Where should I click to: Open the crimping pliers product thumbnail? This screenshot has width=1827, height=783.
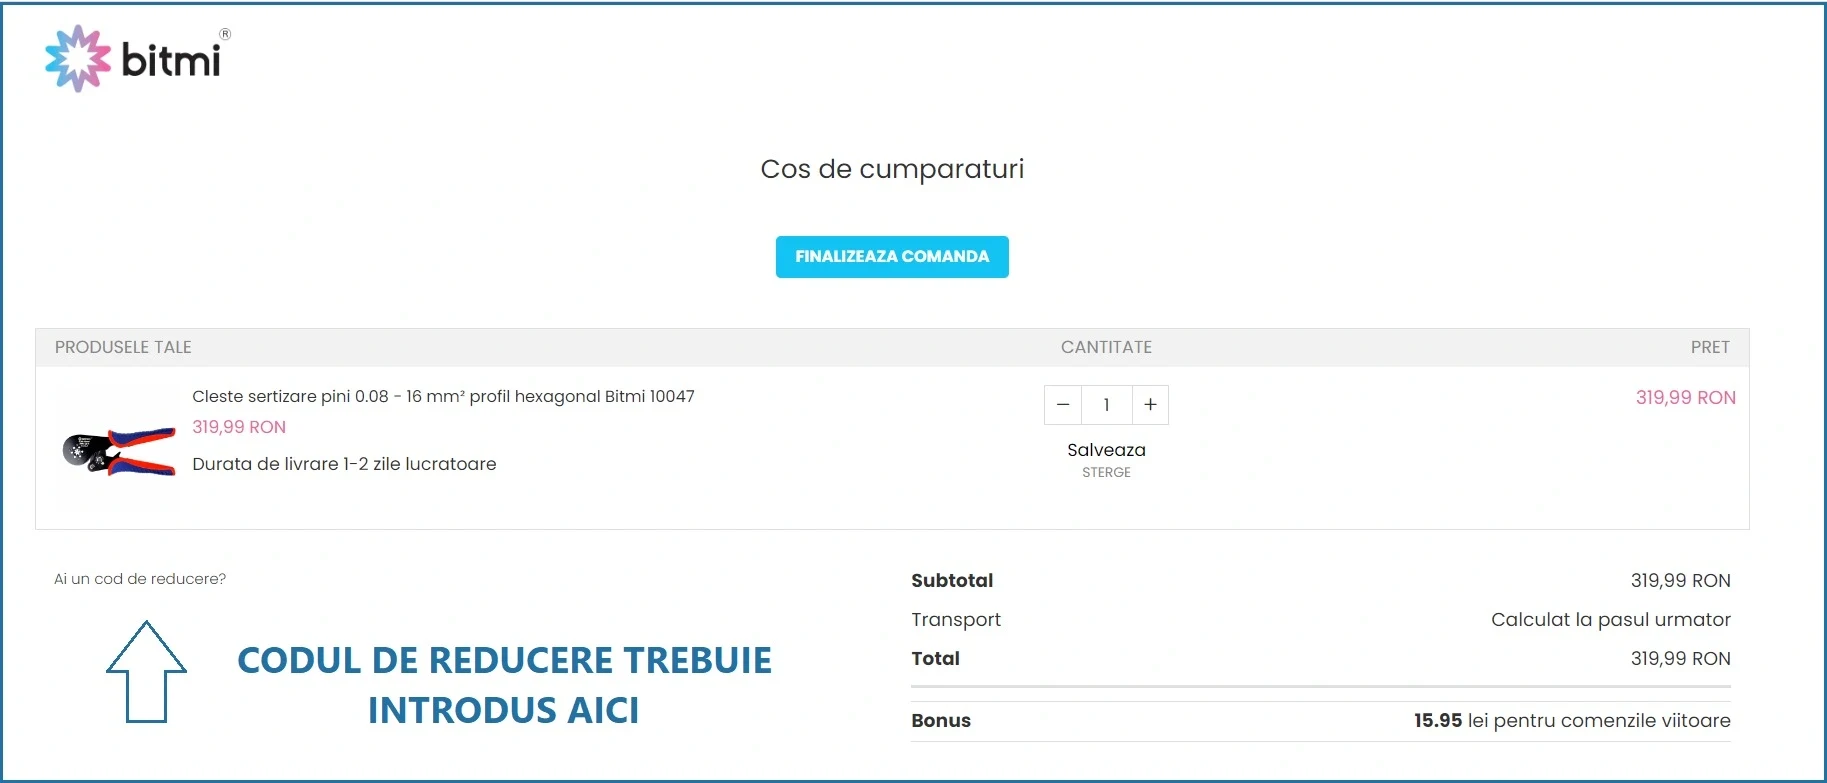[x=119, y=452]
